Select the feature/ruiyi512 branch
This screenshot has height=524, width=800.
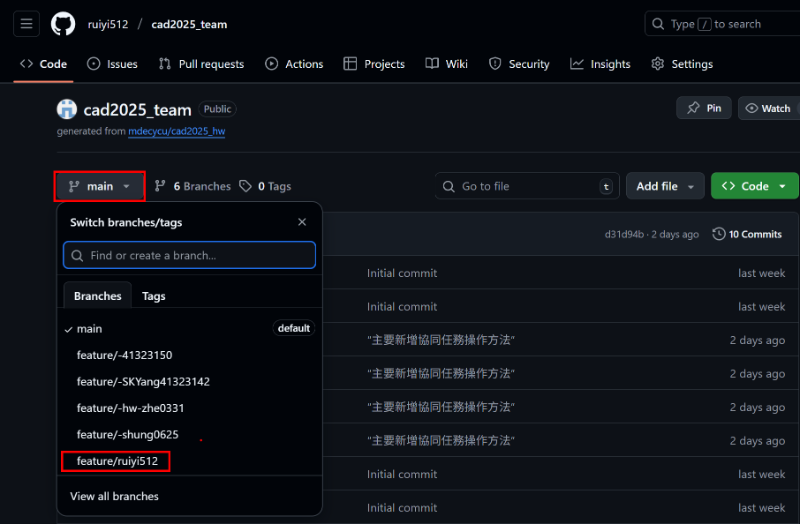[x=116, y=461]
